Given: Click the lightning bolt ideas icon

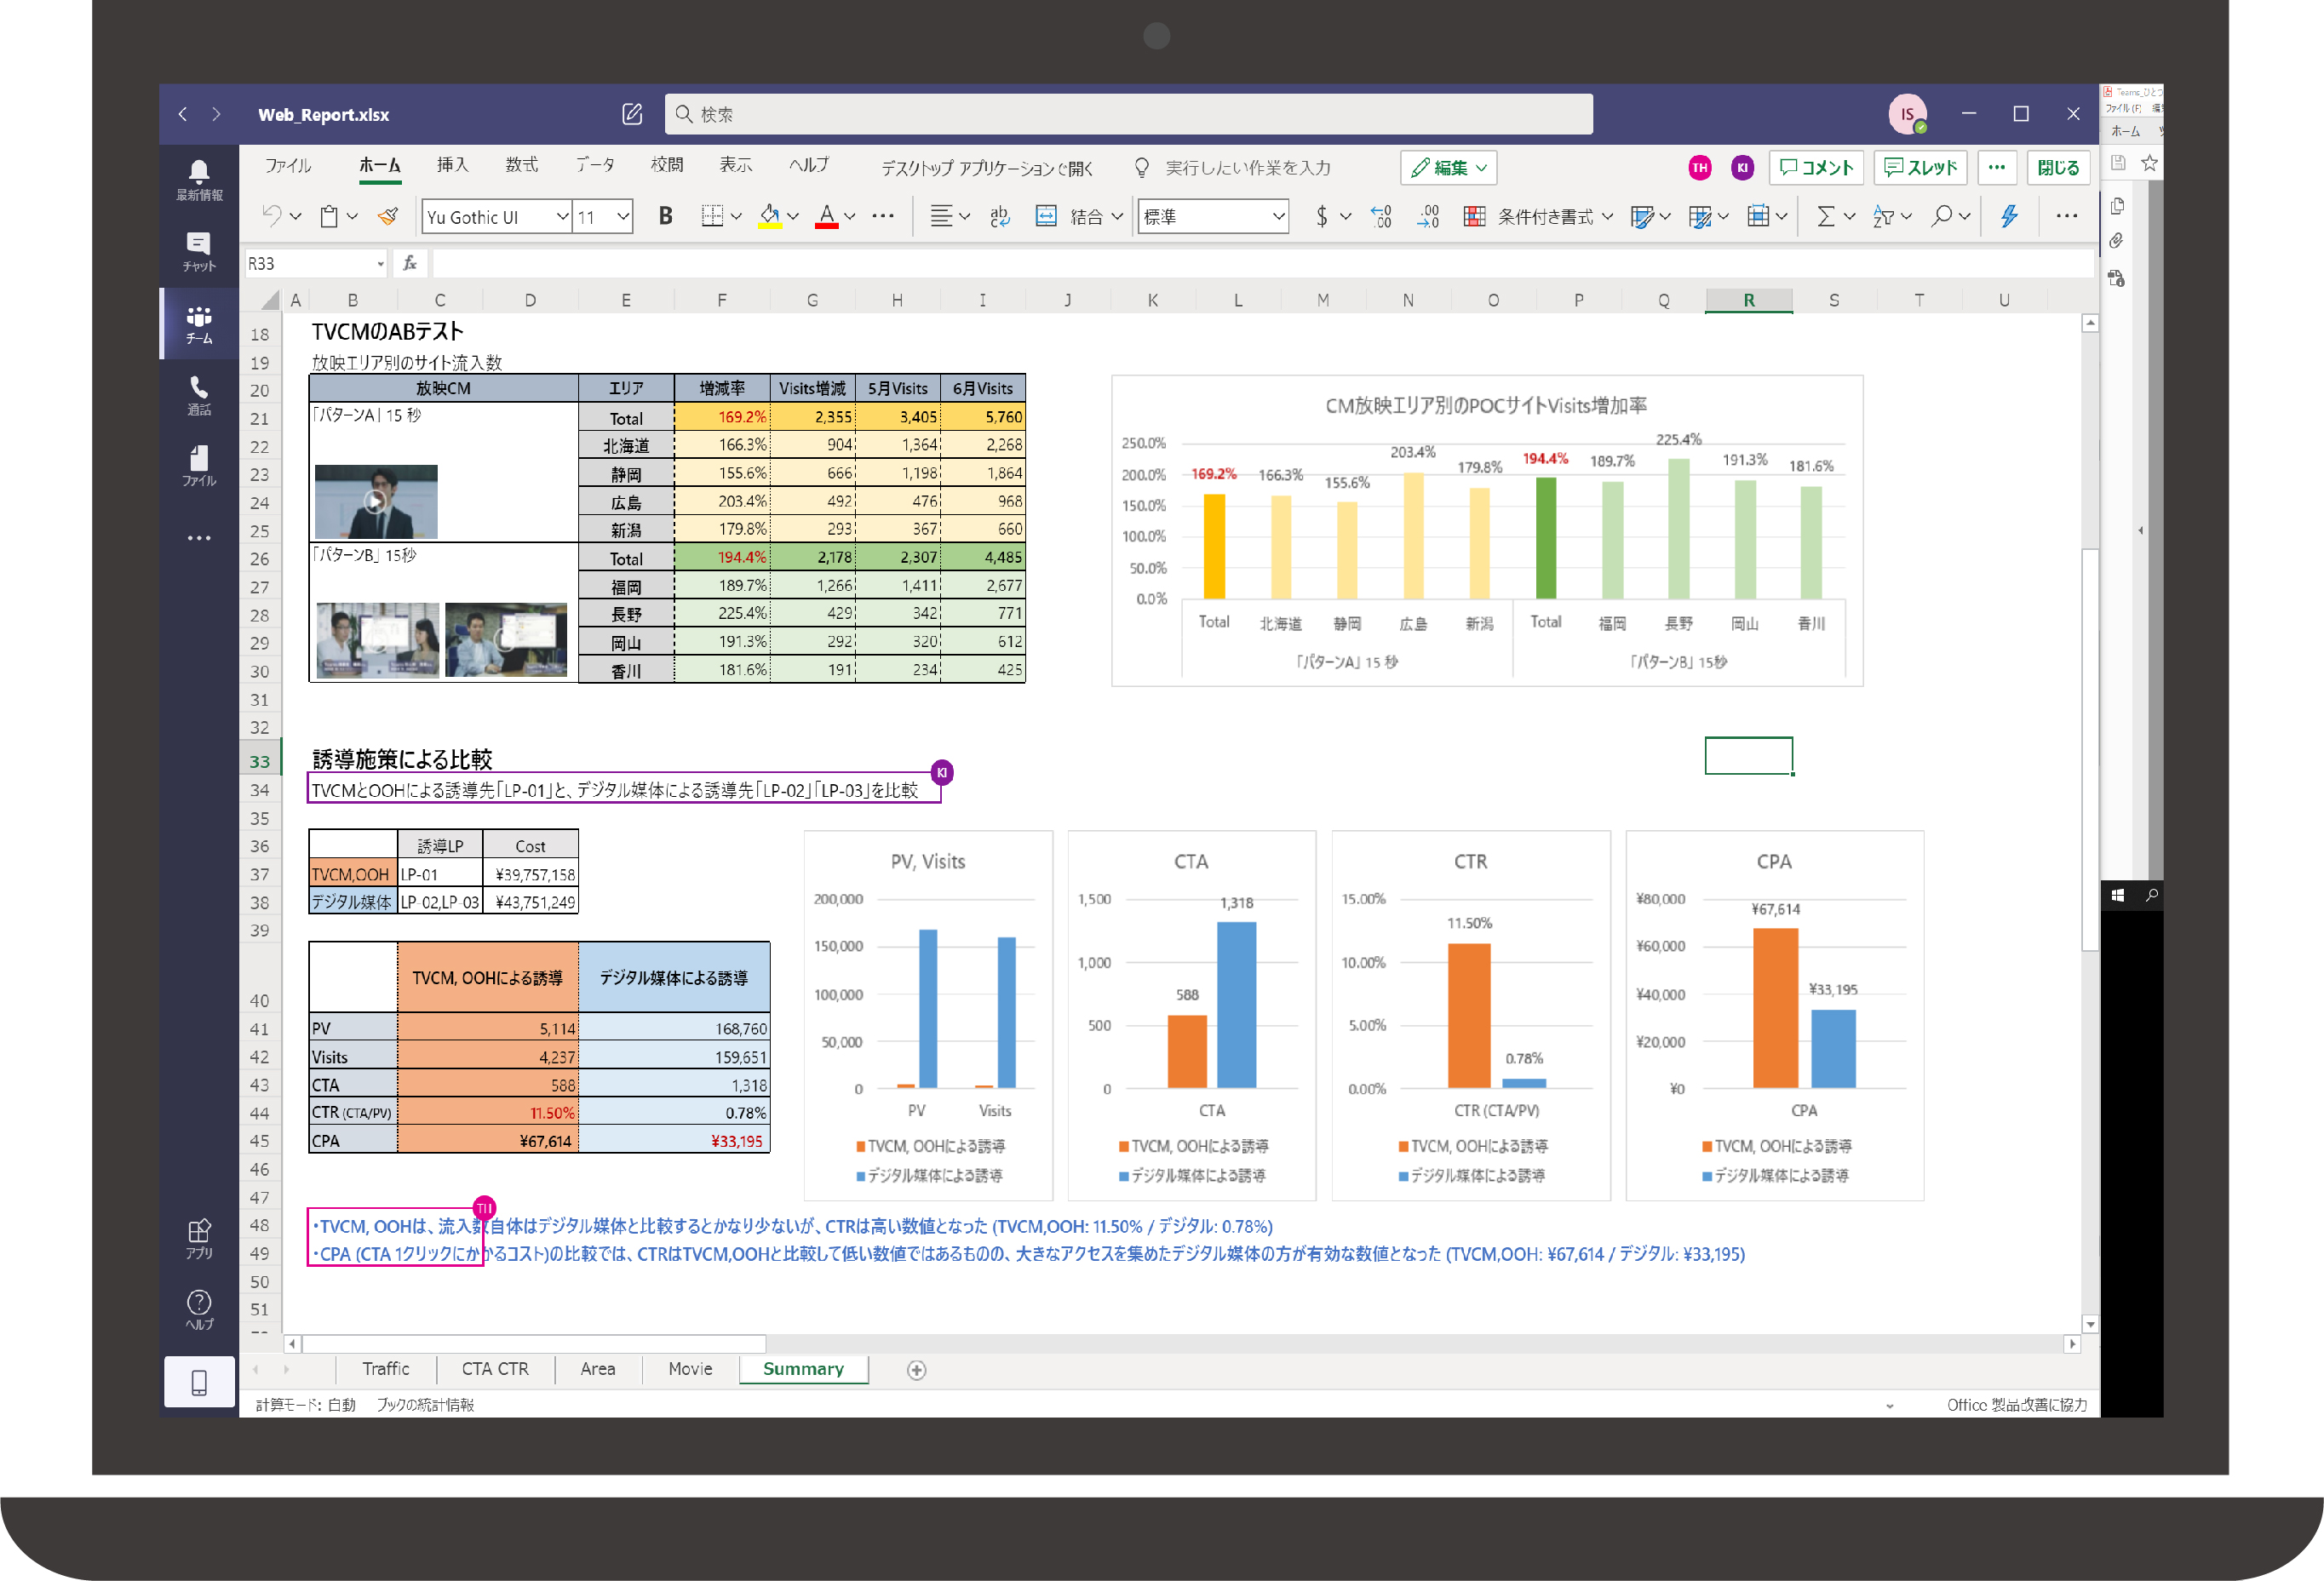Looking at the screenshot, I should pyautogui.click(x=2009, y=216).
